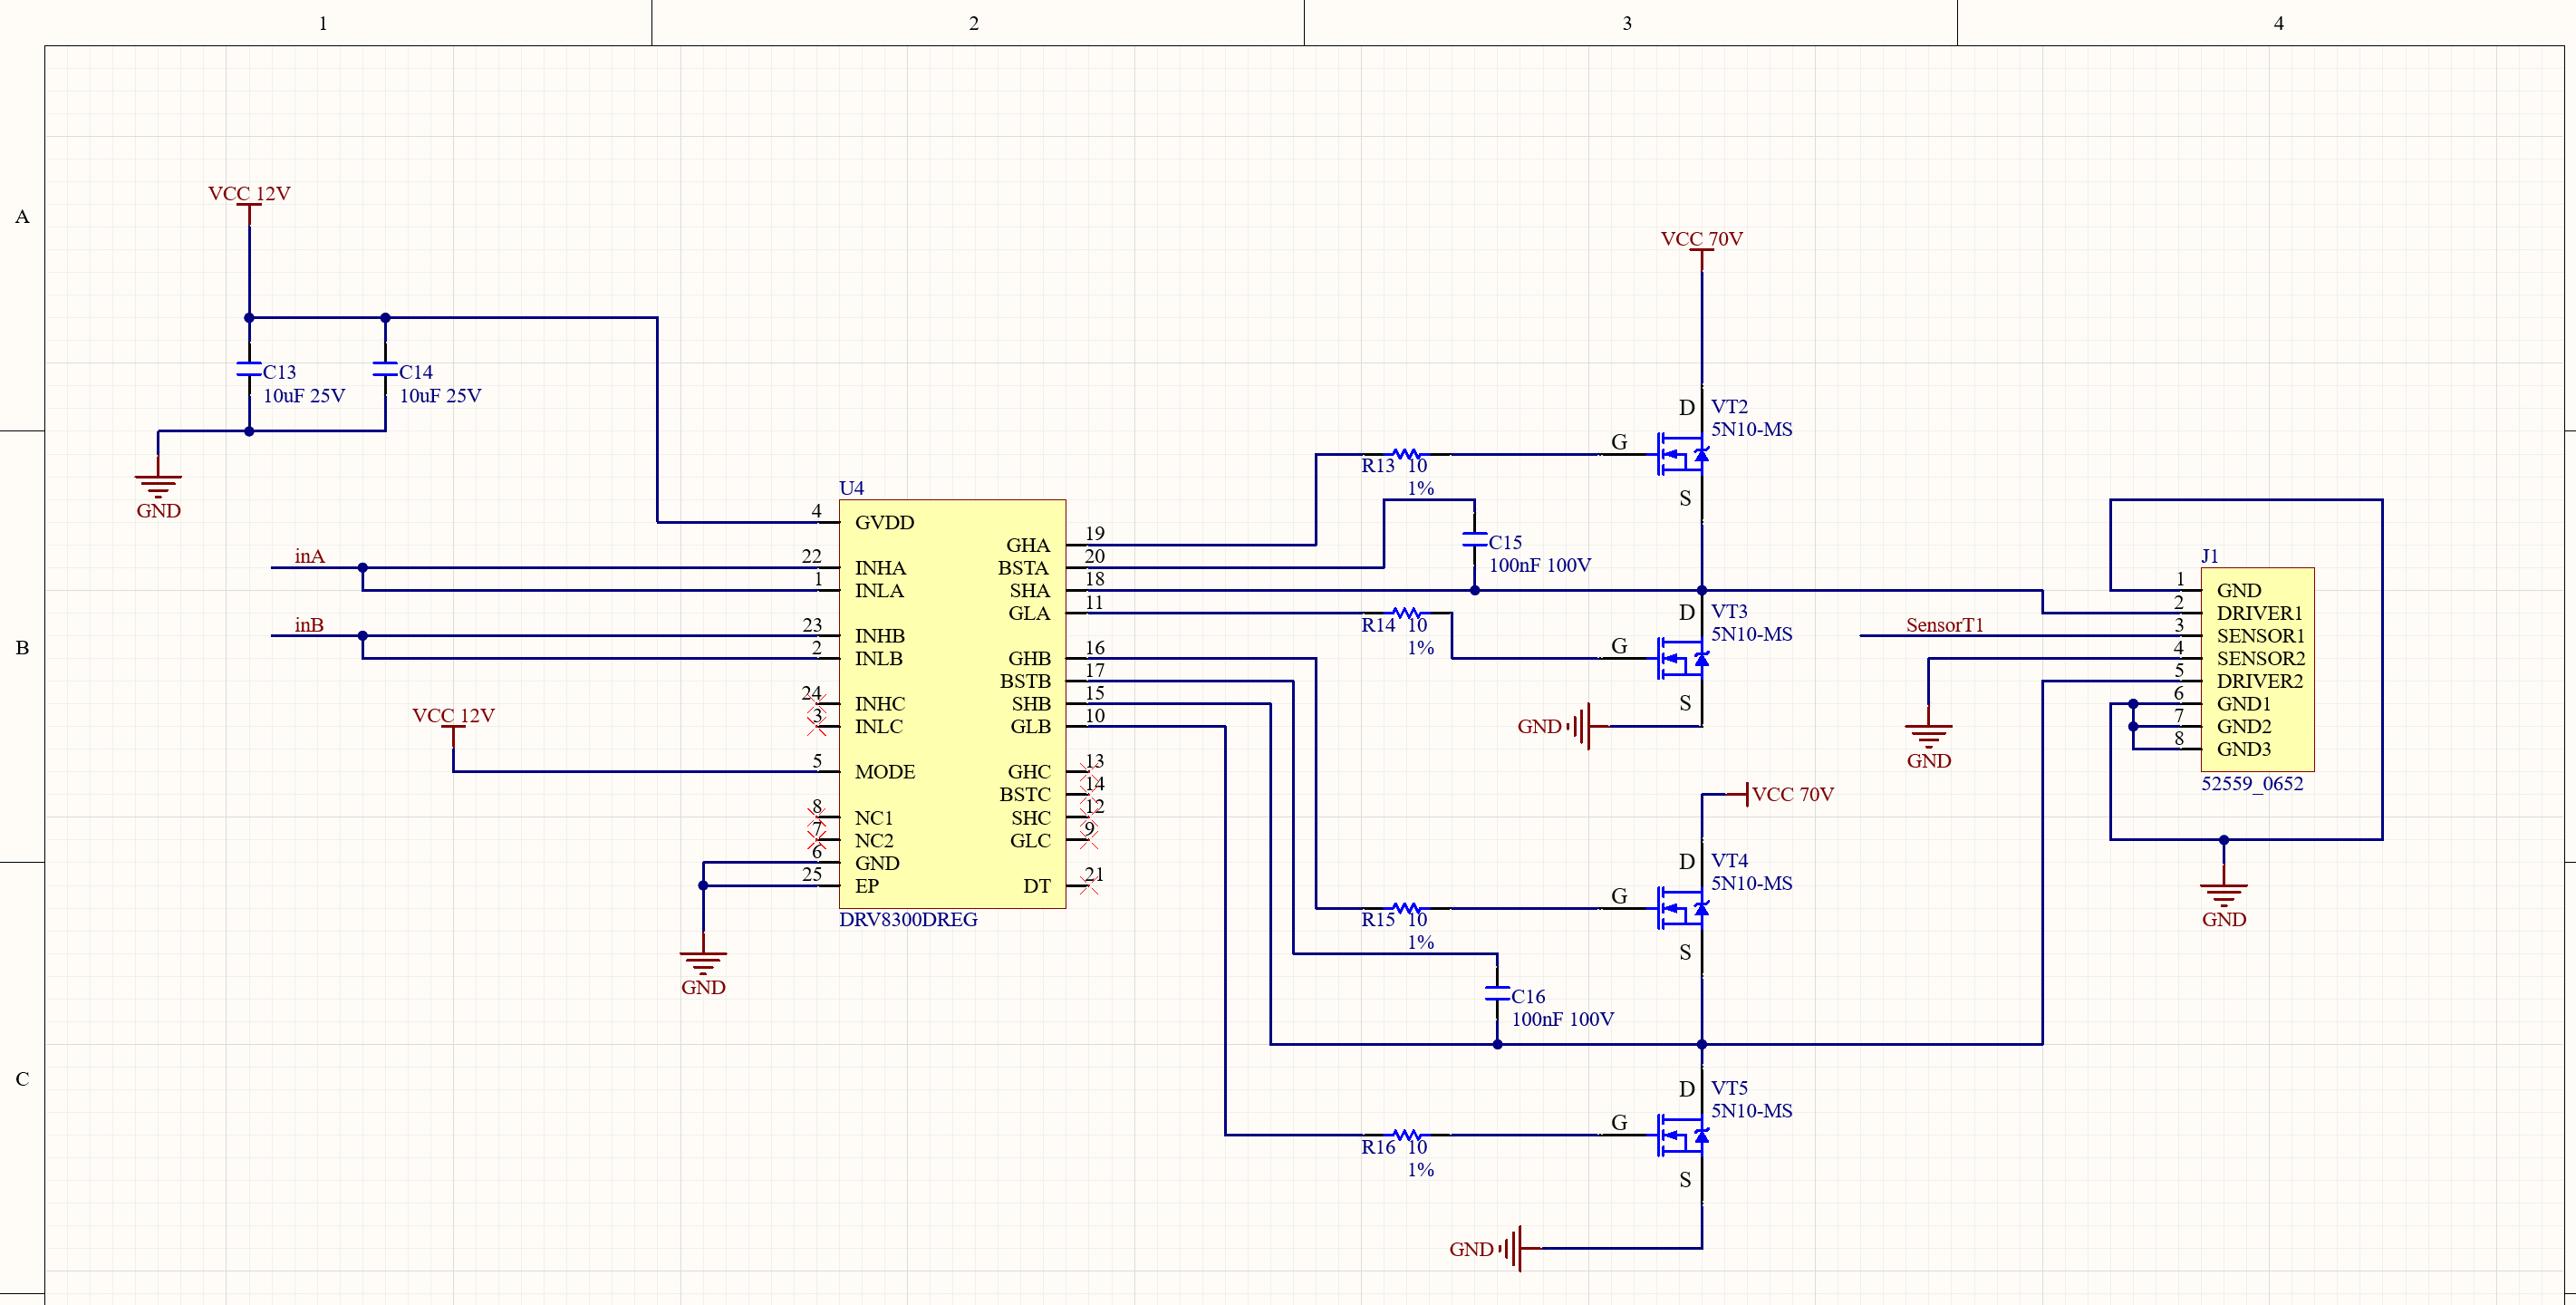Select capacitor C13 symbol
Viewport: 2576px width, 1305px height.
[249, 370]
